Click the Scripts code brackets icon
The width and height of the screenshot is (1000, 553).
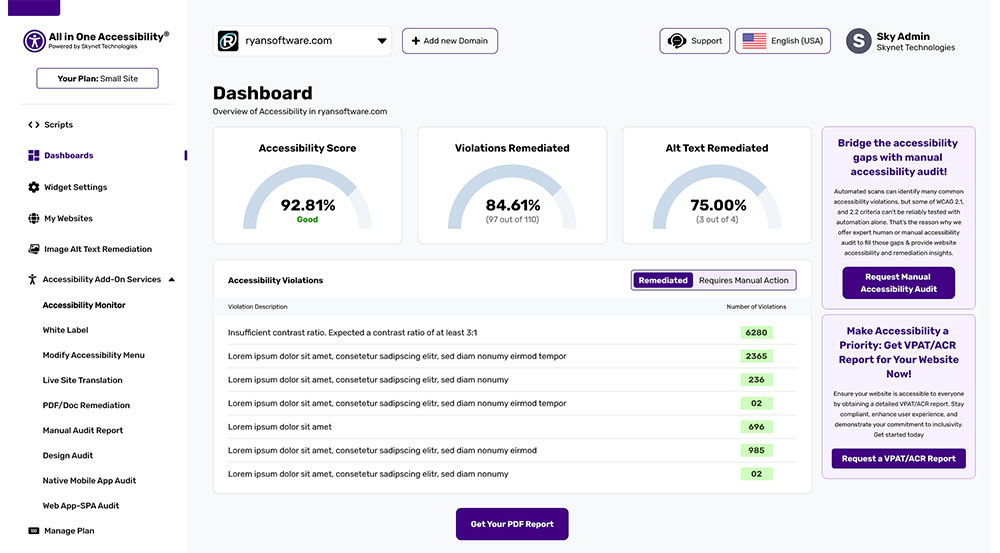click(34, 124)
